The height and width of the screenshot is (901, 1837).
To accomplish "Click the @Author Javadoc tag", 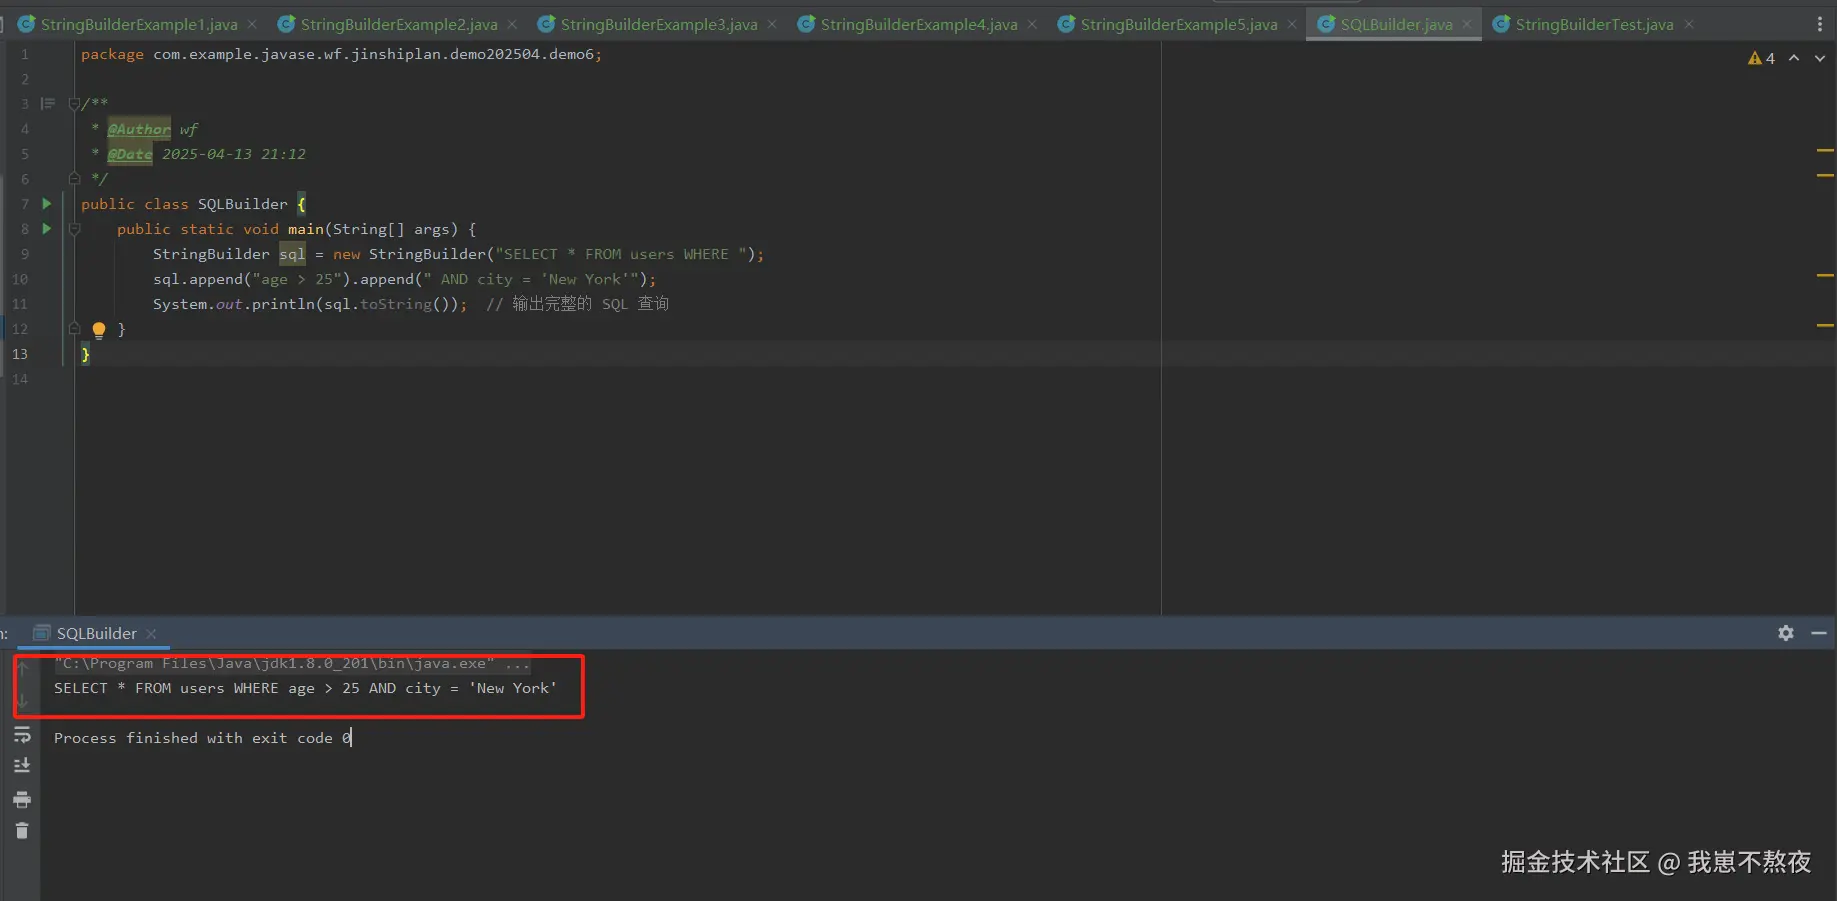I will click(139, 129).
